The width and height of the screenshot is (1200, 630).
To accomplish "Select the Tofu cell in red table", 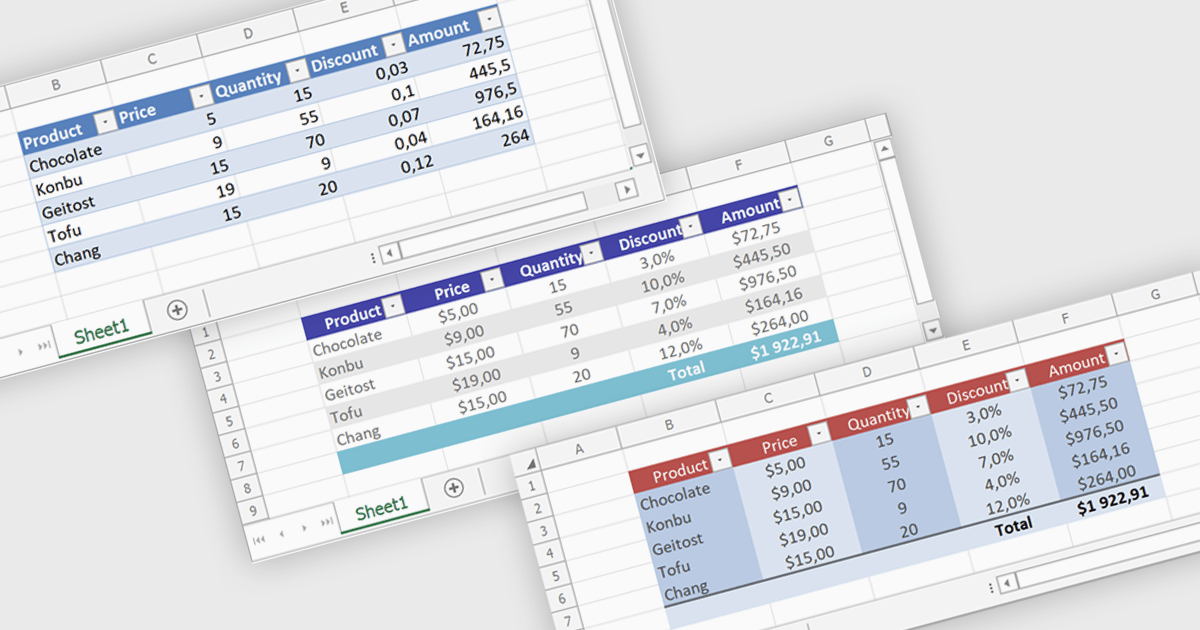I will point(673,569).
